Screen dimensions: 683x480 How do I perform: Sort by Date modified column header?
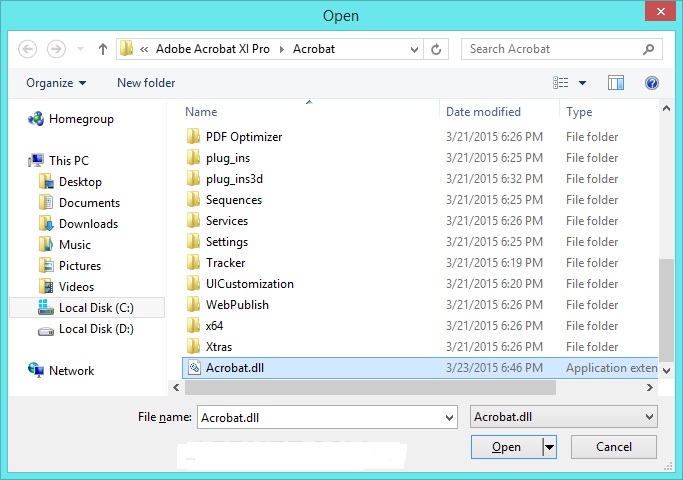[x=500, y=112]
